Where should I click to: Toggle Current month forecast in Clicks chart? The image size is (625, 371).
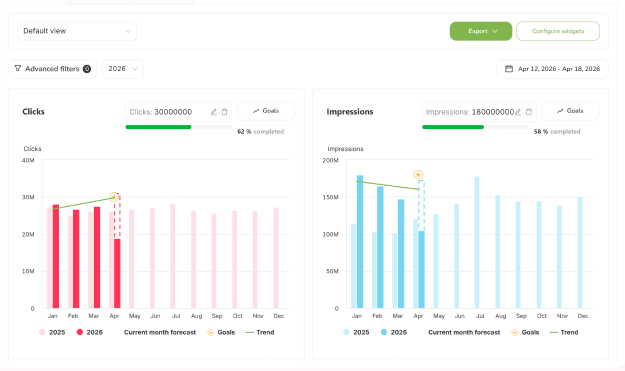tap(159, 332)
